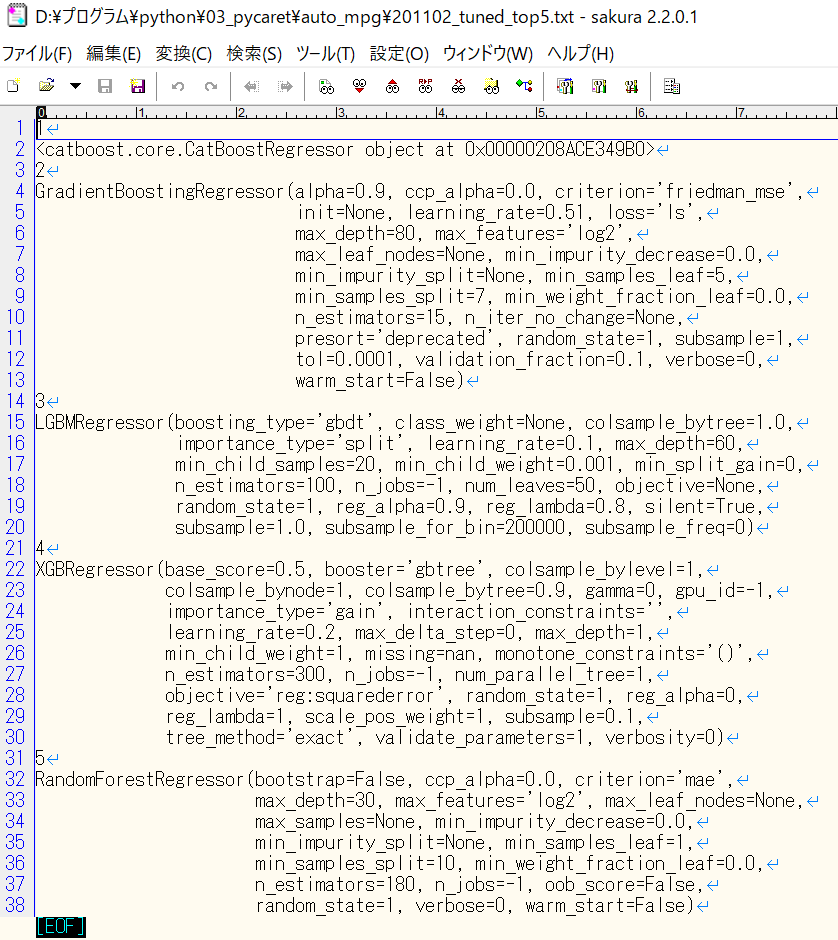
Task: Open the ヘルプ(H) menu
Action: point(580,54)
